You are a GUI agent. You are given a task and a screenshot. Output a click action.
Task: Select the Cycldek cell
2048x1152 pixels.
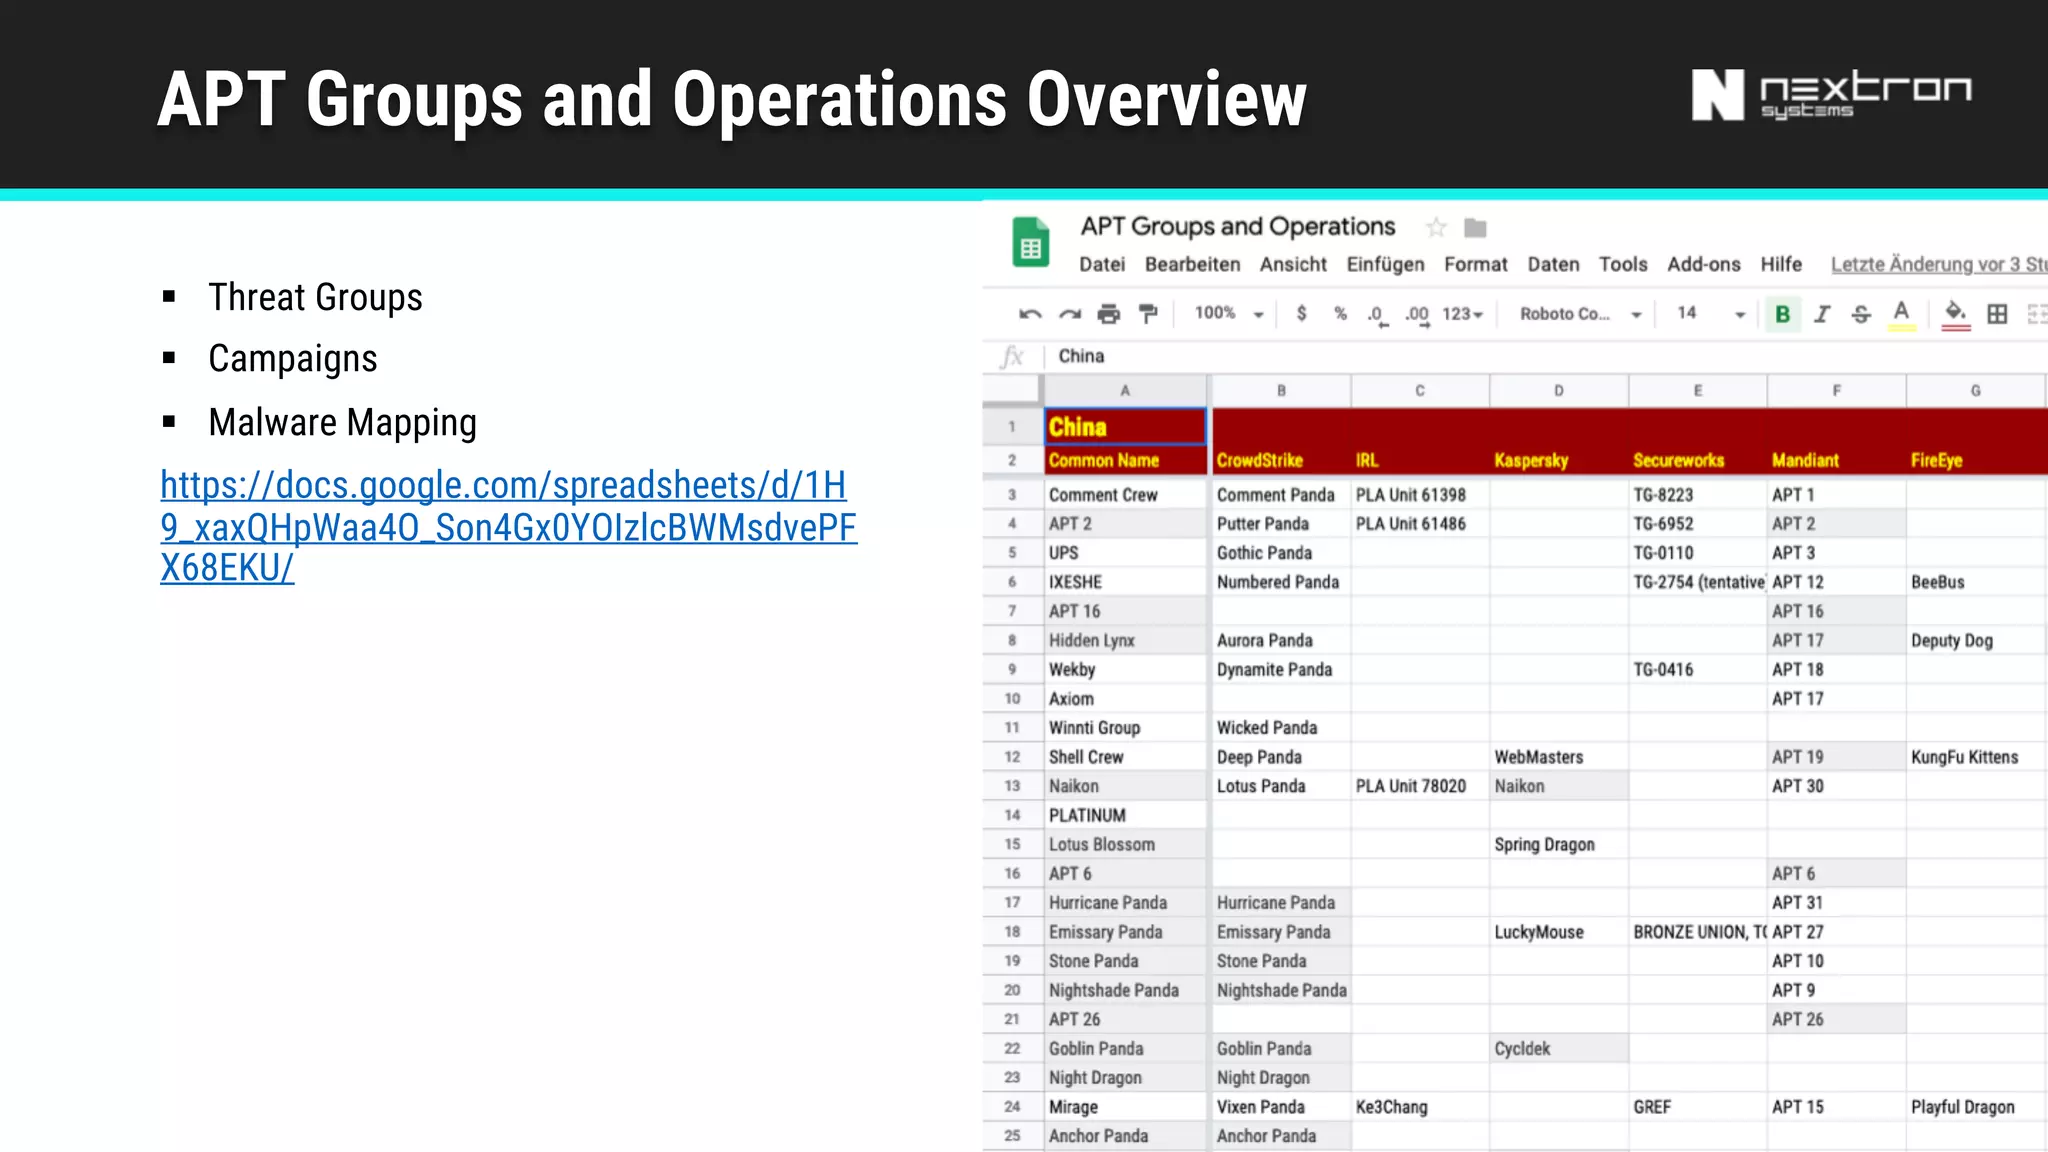(1558, 1049)
